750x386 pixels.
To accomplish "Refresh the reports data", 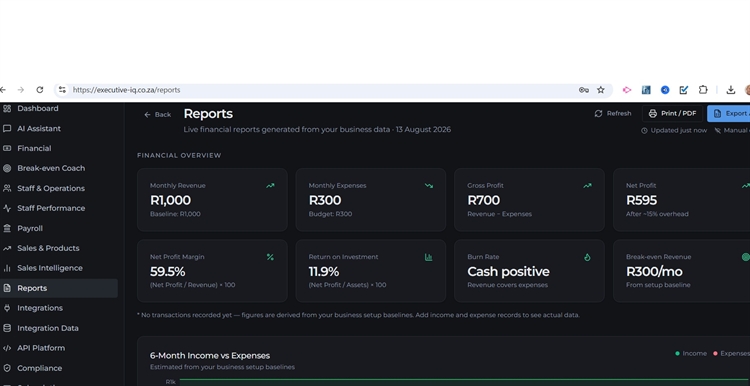I will click(x=613, y=113).
